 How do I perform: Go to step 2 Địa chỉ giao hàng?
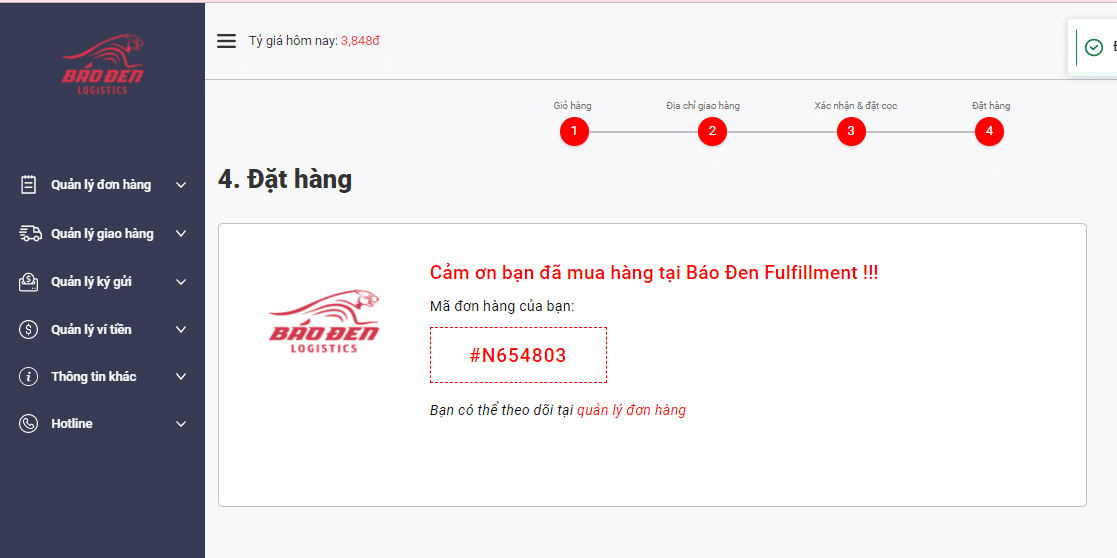(712, 131)
